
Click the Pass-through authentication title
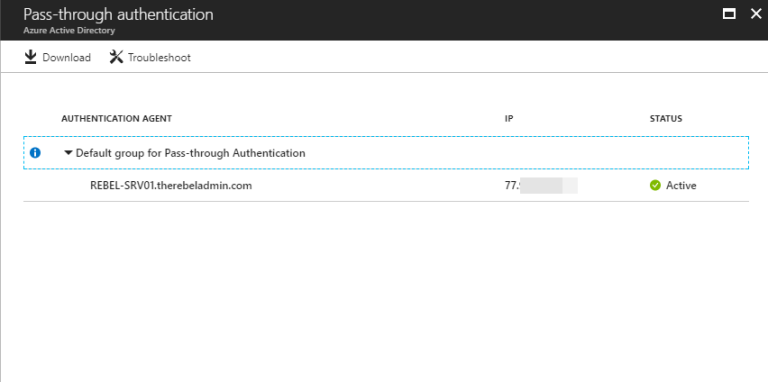pyautogui.click(x=119, y=14)
